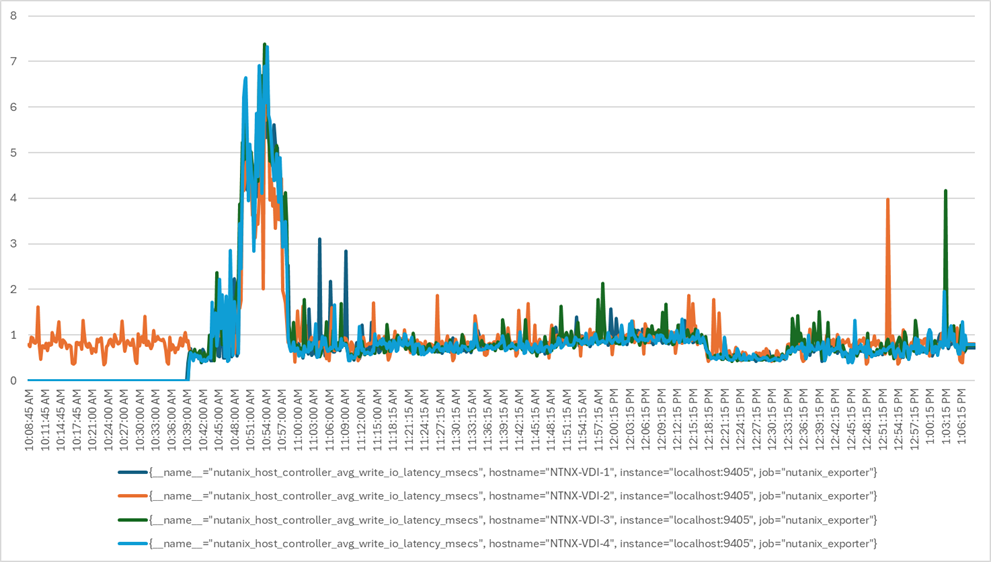Click the 11:00:00 AM x-axis label
991x562 pixels.
298,419
